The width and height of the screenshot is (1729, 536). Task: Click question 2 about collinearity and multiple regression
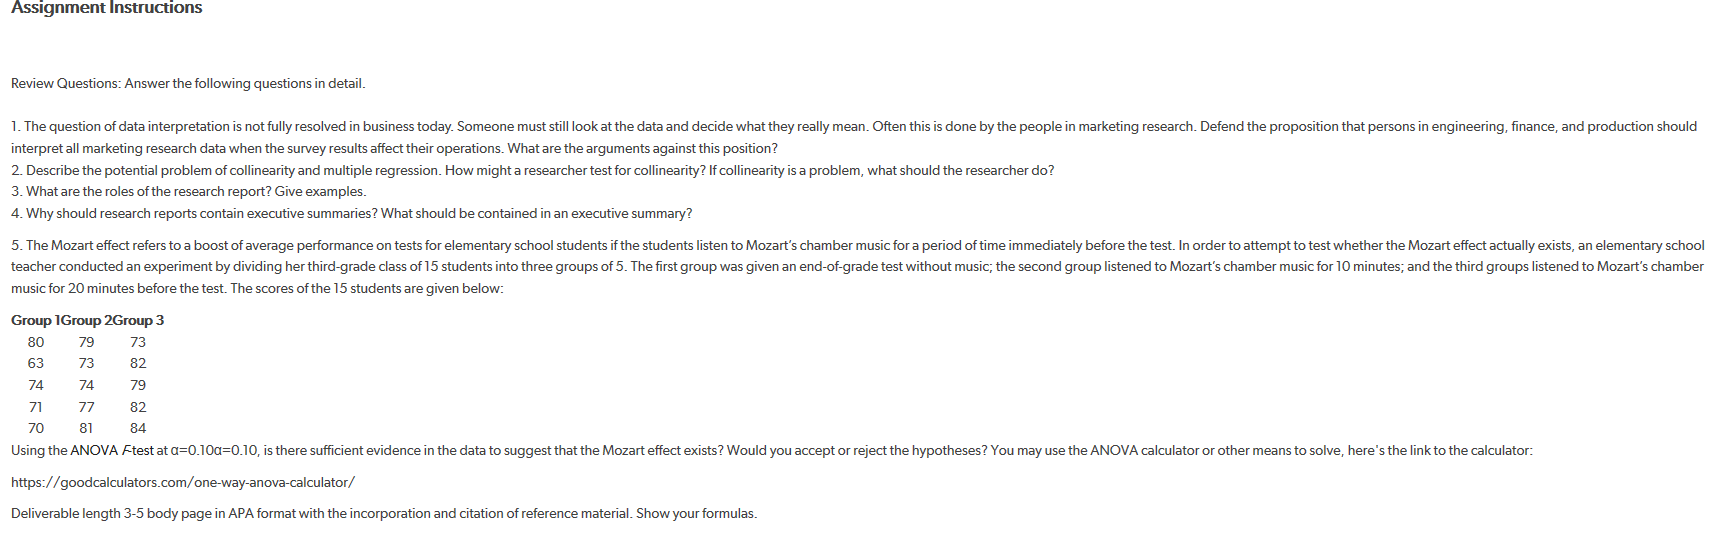[533, 171]
